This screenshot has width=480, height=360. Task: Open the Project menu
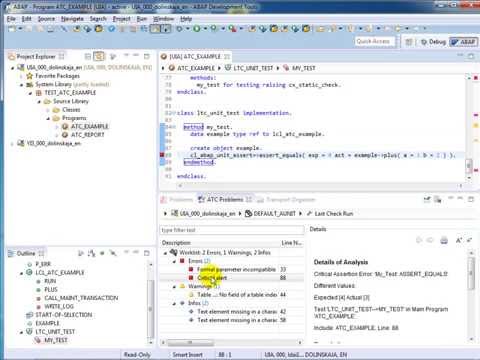(121, 19)
